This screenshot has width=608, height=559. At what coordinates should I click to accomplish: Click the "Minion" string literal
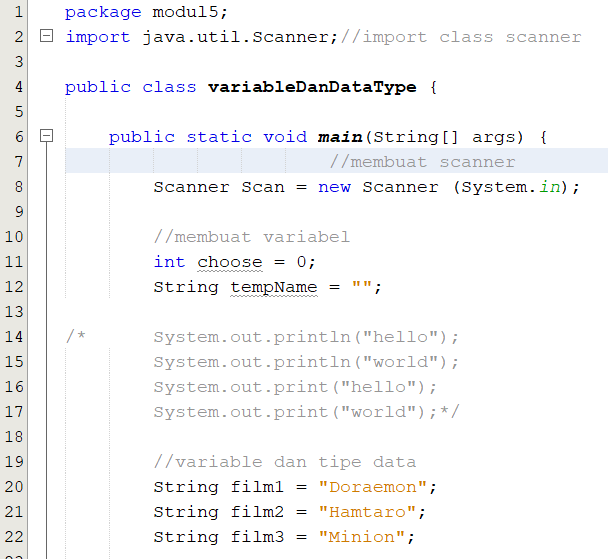point(361,537)
